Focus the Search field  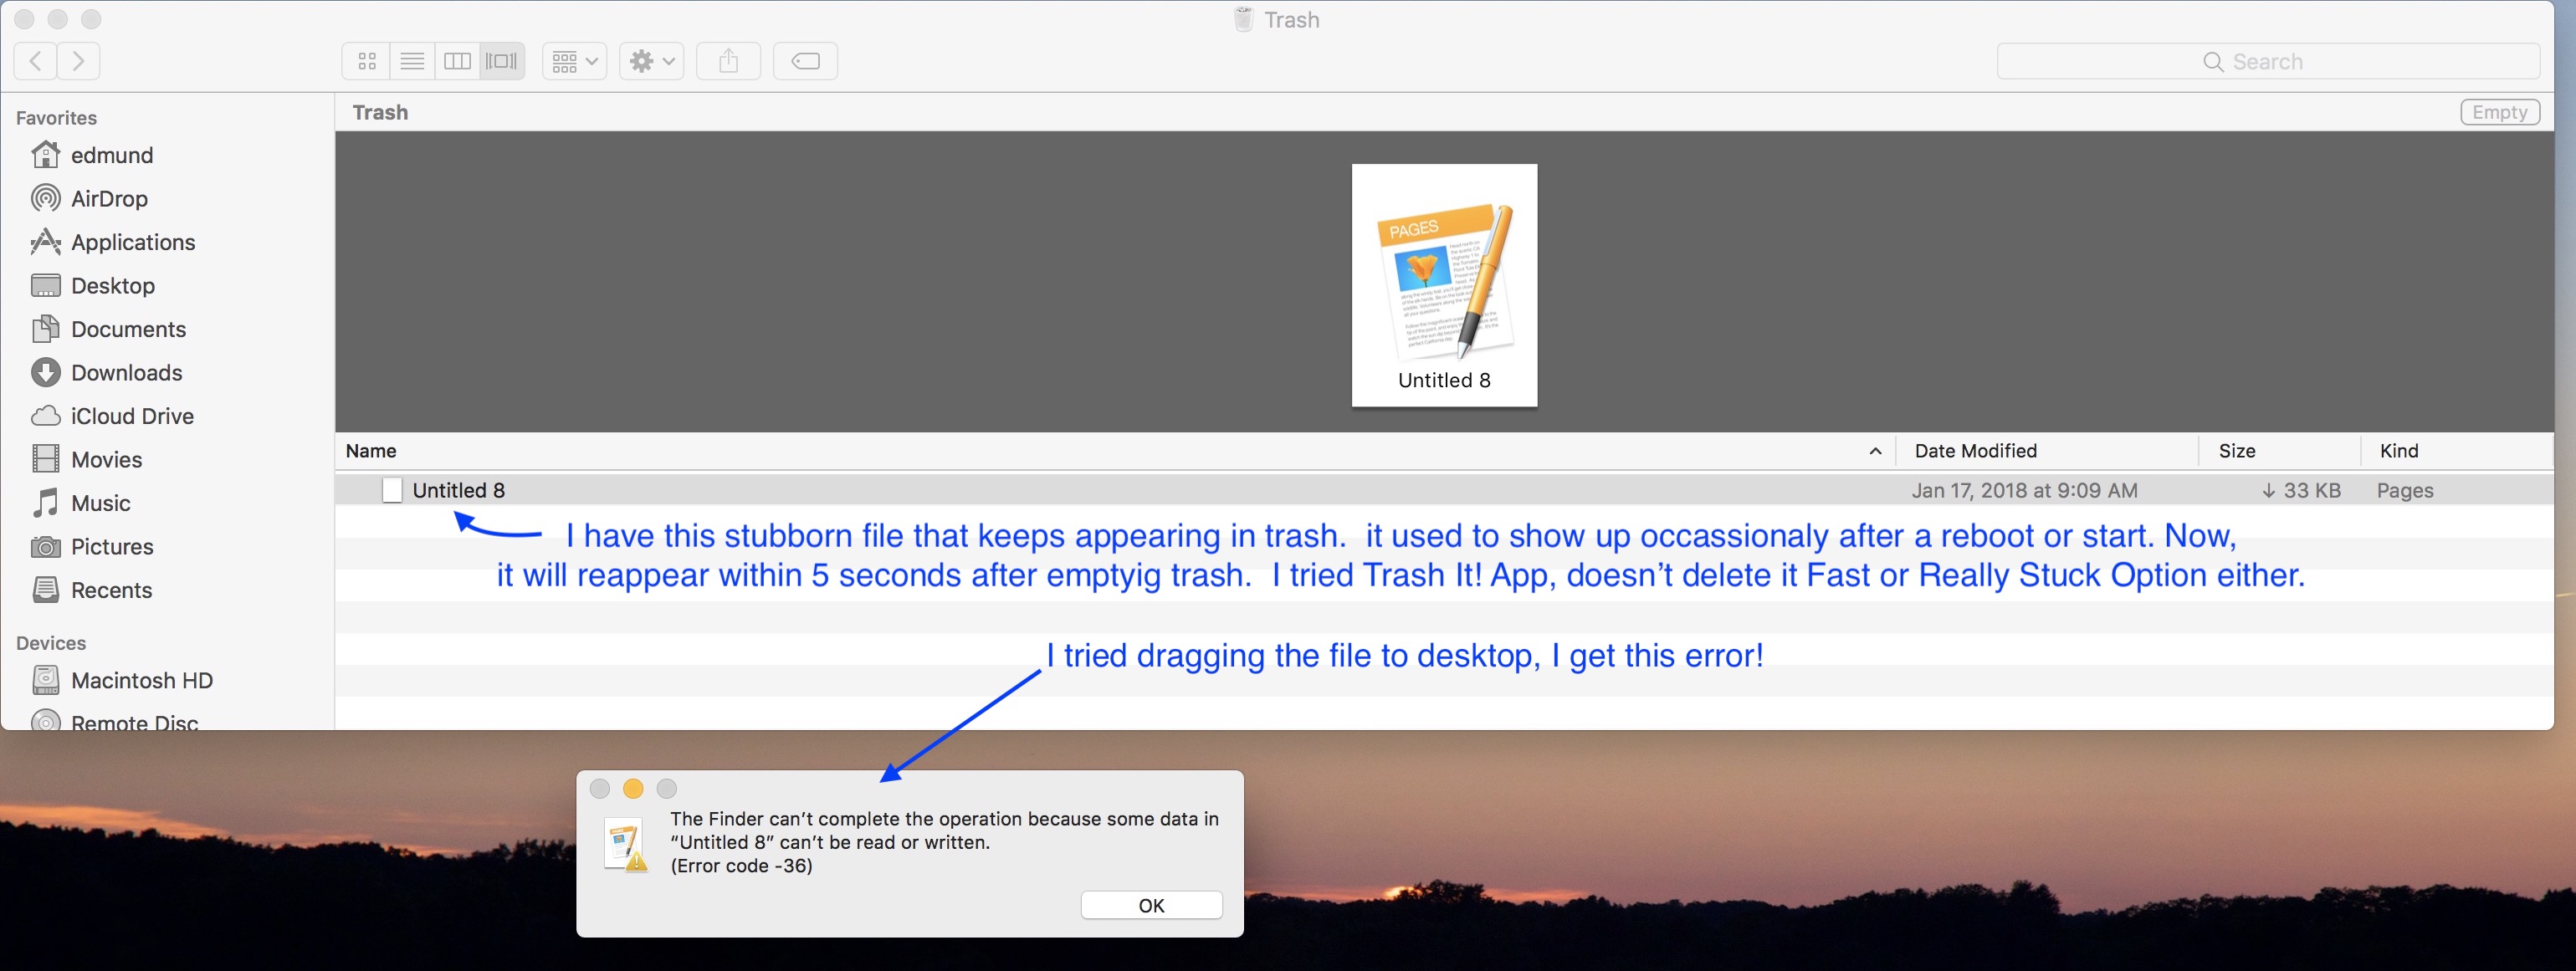tap(2268, 61)
